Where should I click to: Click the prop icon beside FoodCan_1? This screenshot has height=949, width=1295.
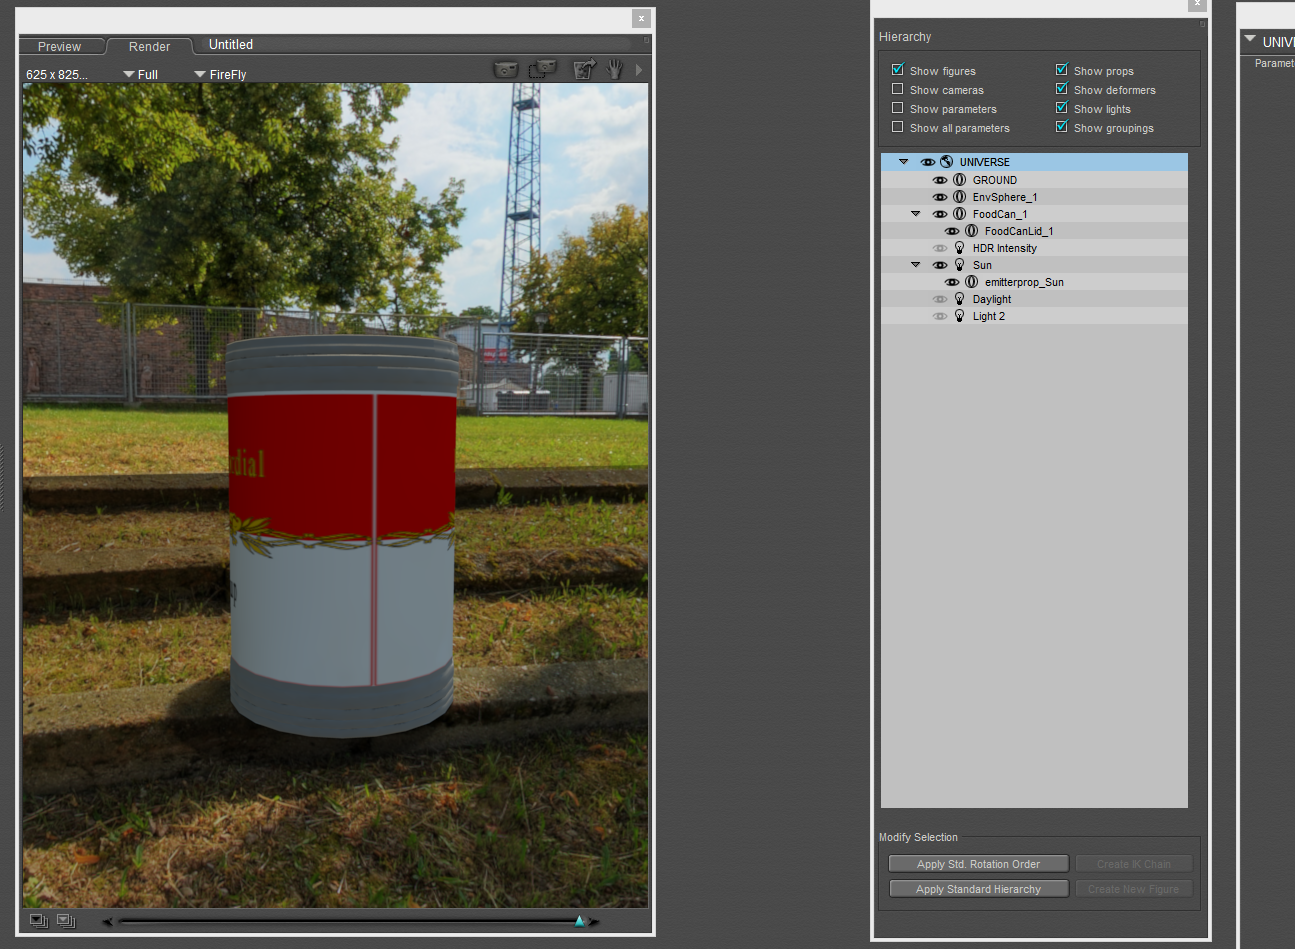tap(959, 214)
